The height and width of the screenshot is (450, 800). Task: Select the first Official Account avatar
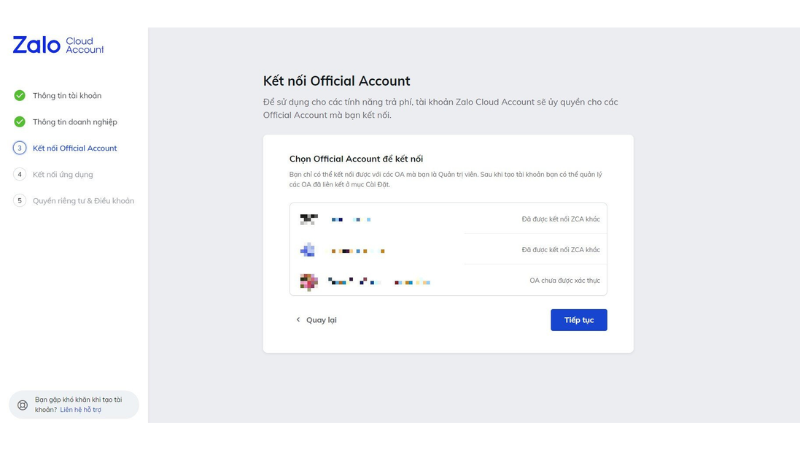click(308, 219)
